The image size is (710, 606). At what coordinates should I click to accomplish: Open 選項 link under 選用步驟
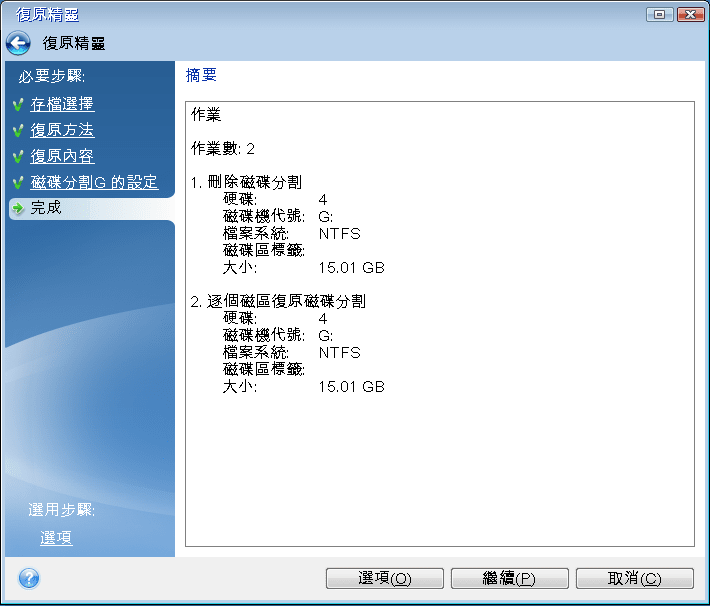pyautogui.click(x=56, y=538)
